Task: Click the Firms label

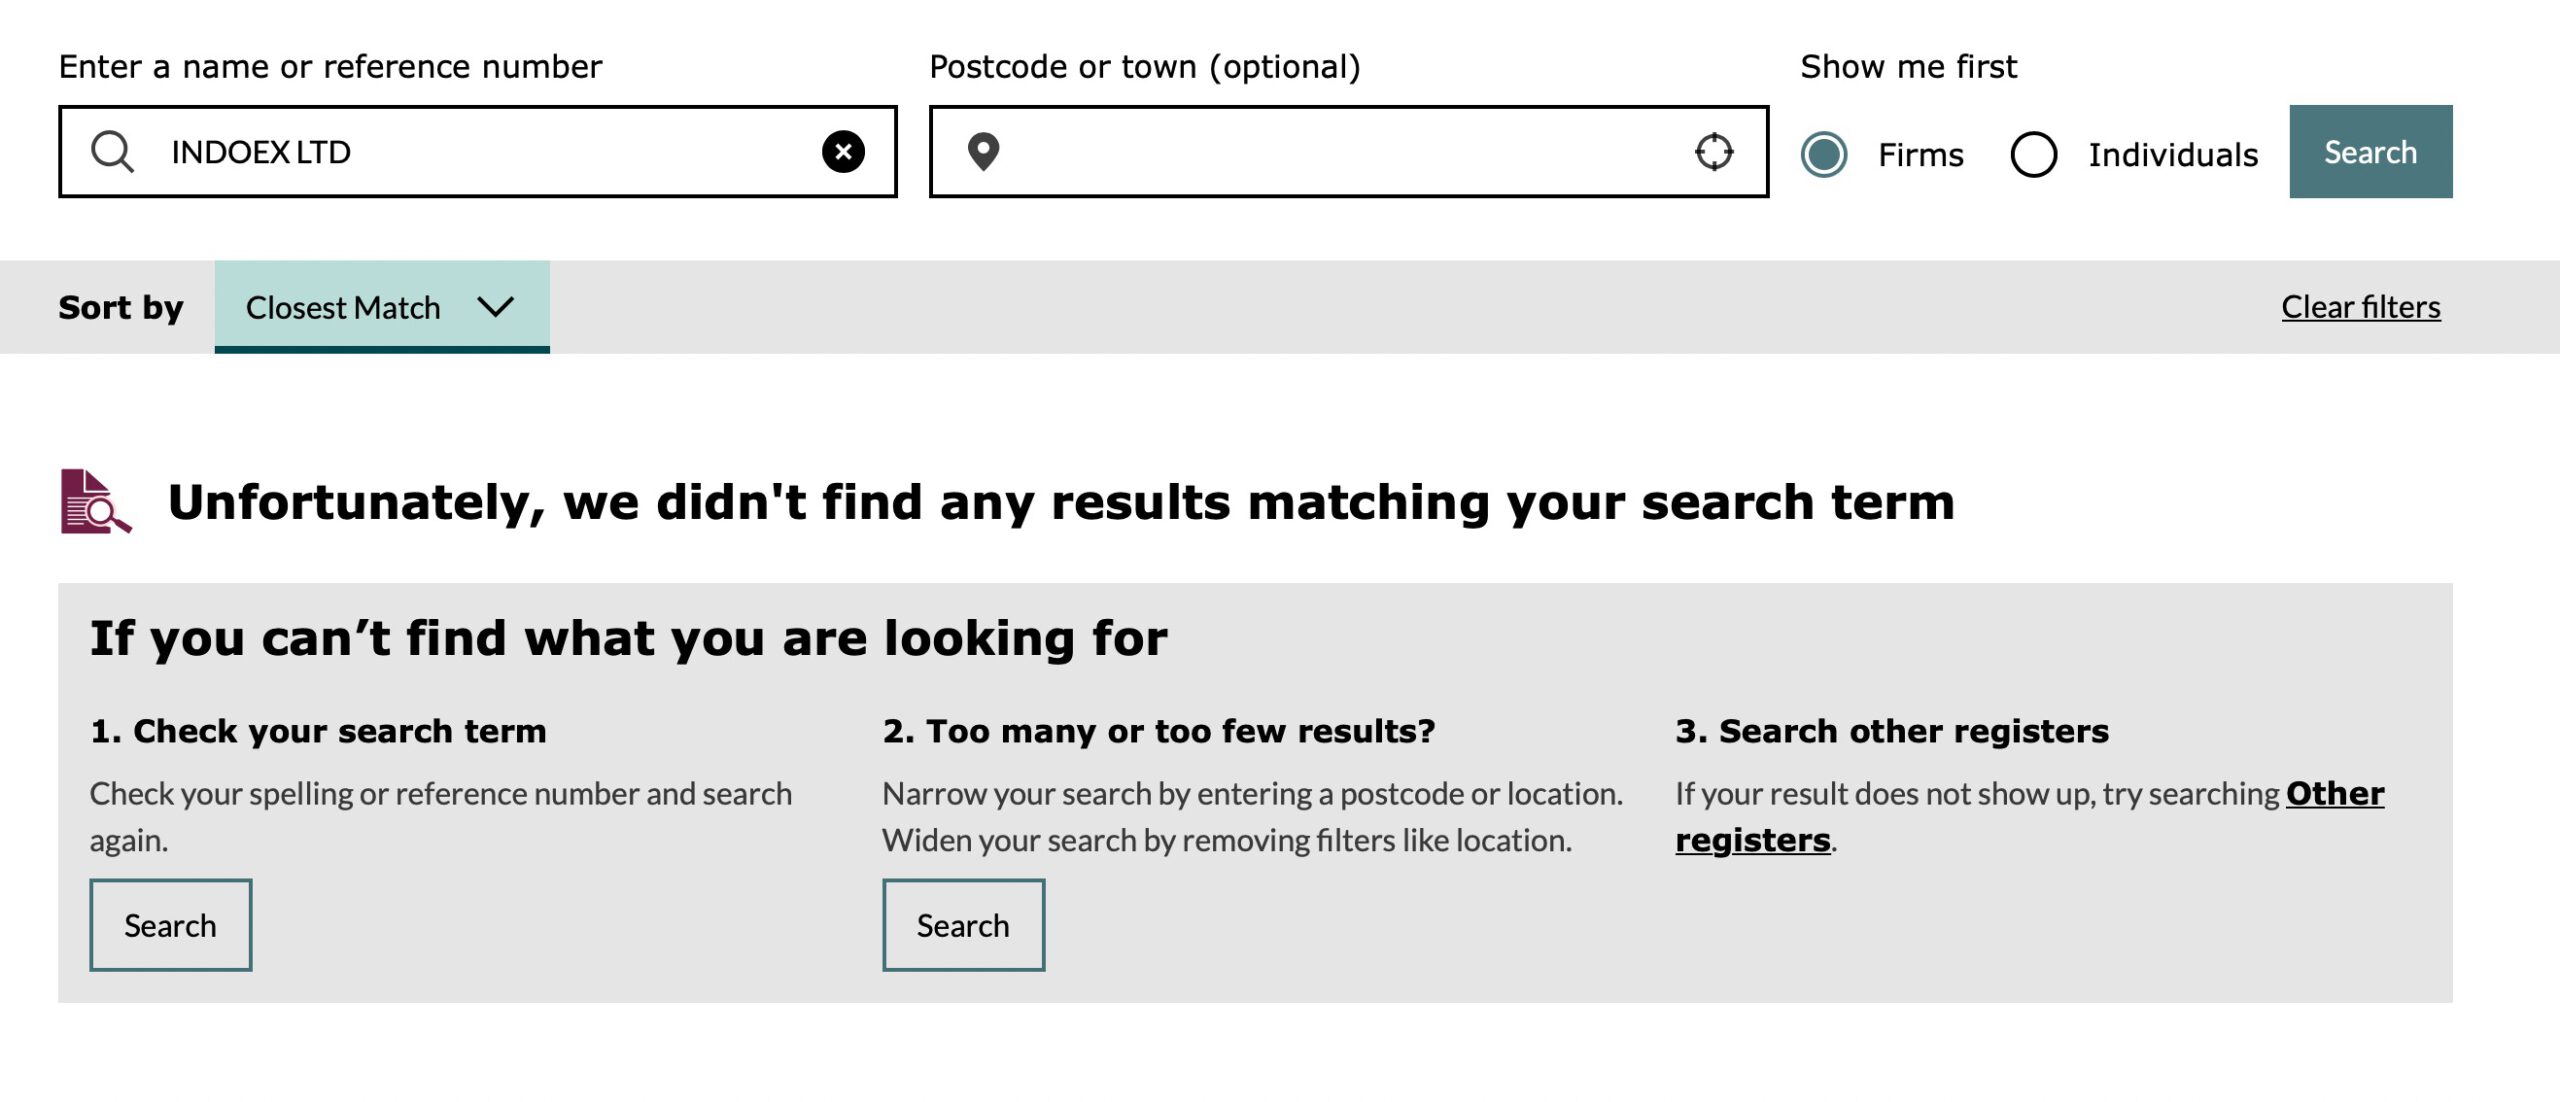Action: [x=1920, y=155]
